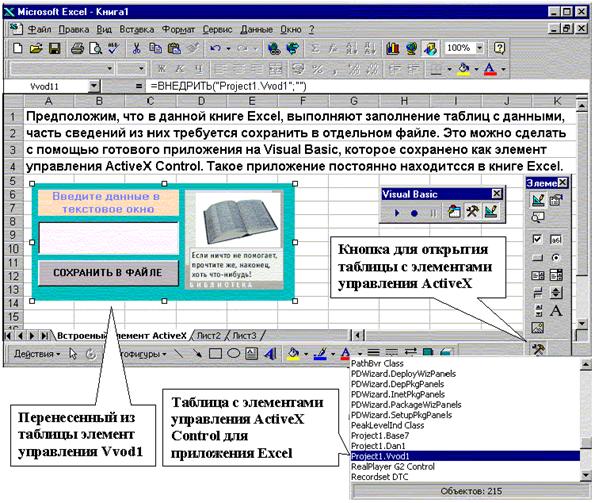Click the Web toolbar icon
The height and width of the screenshot is (503, 595).
293,48
